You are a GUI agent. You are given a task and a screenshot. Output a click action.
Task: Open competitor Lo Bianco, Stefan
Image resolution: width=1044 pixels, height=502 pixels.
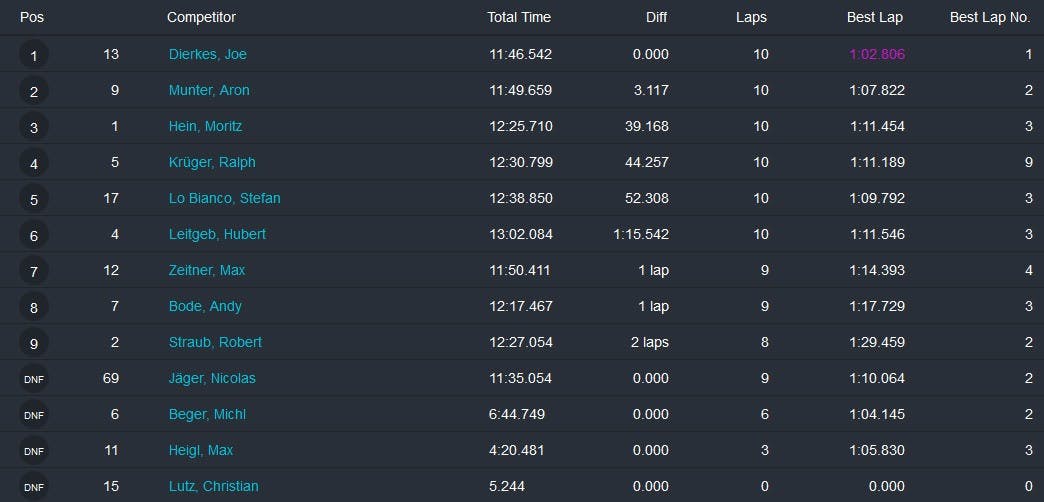coord(224,198)
